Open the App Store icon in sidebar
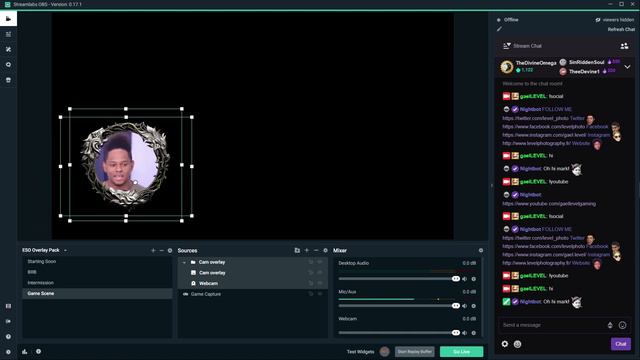 8,80
